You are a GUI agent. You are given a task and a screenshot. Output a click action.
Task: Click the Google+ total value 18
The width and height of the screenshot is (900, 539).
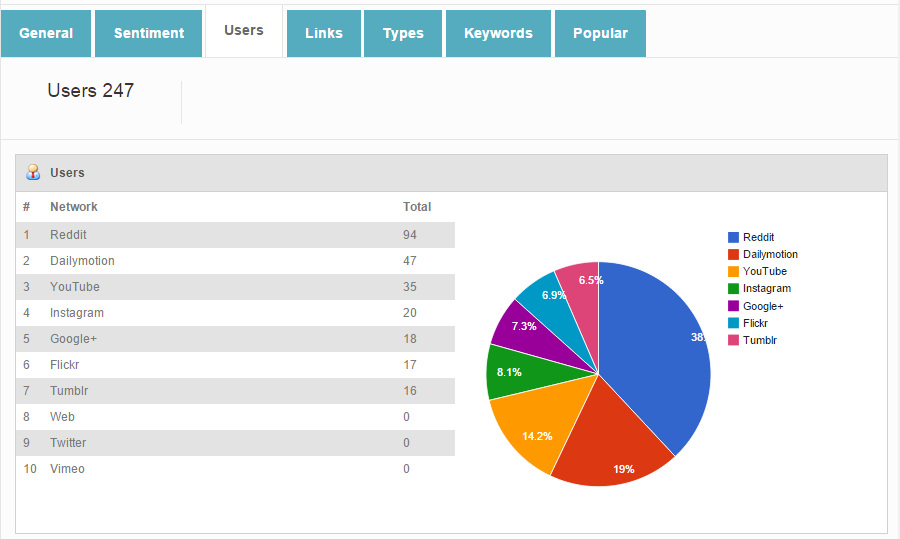(410, 339)
